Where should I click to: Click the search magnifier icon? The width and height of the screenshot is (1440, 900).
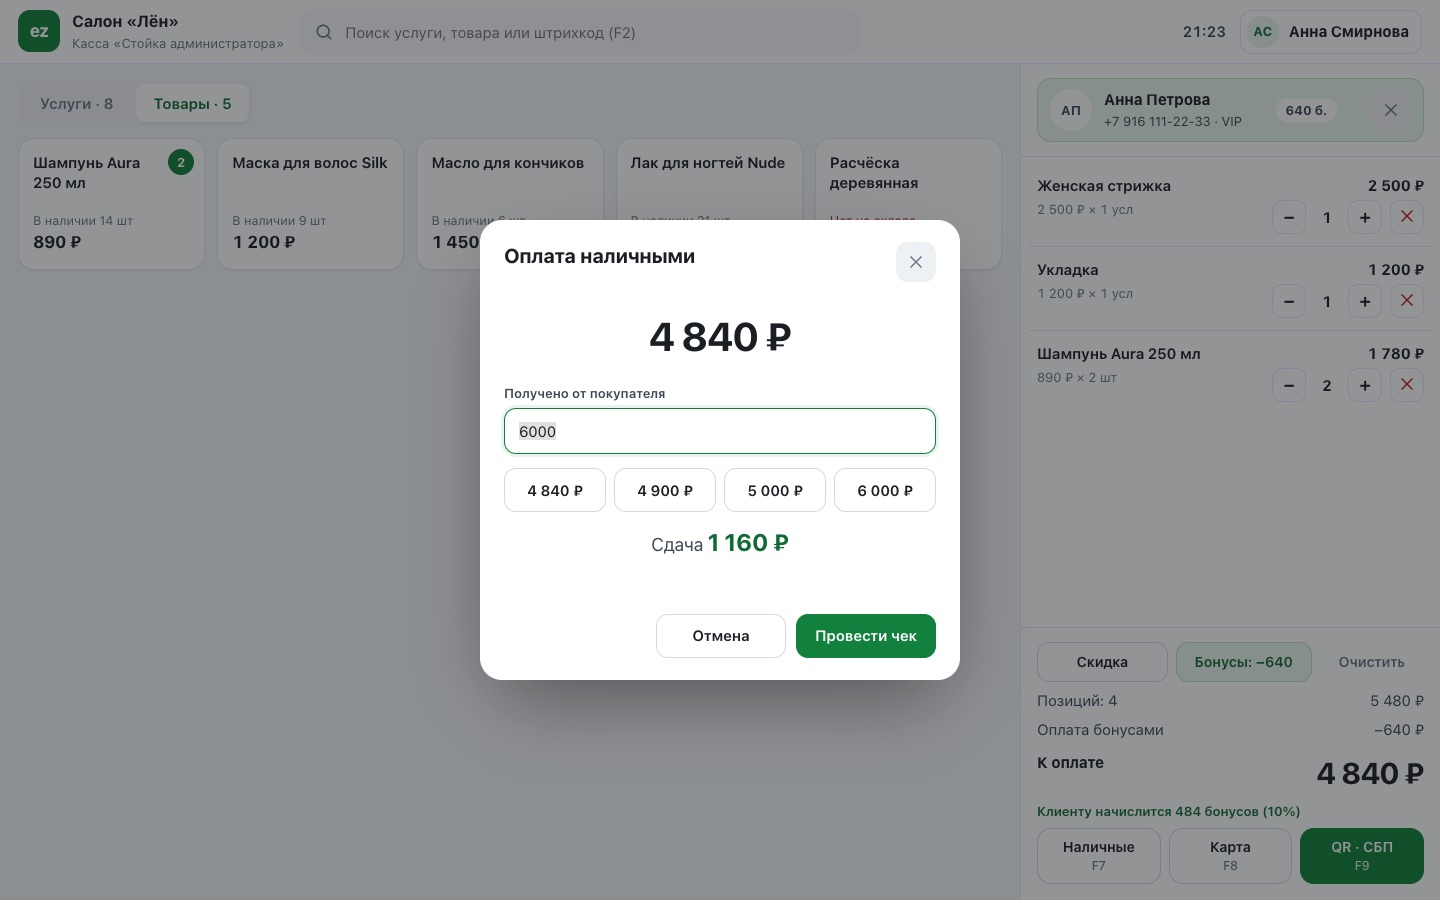pos(324,32)
